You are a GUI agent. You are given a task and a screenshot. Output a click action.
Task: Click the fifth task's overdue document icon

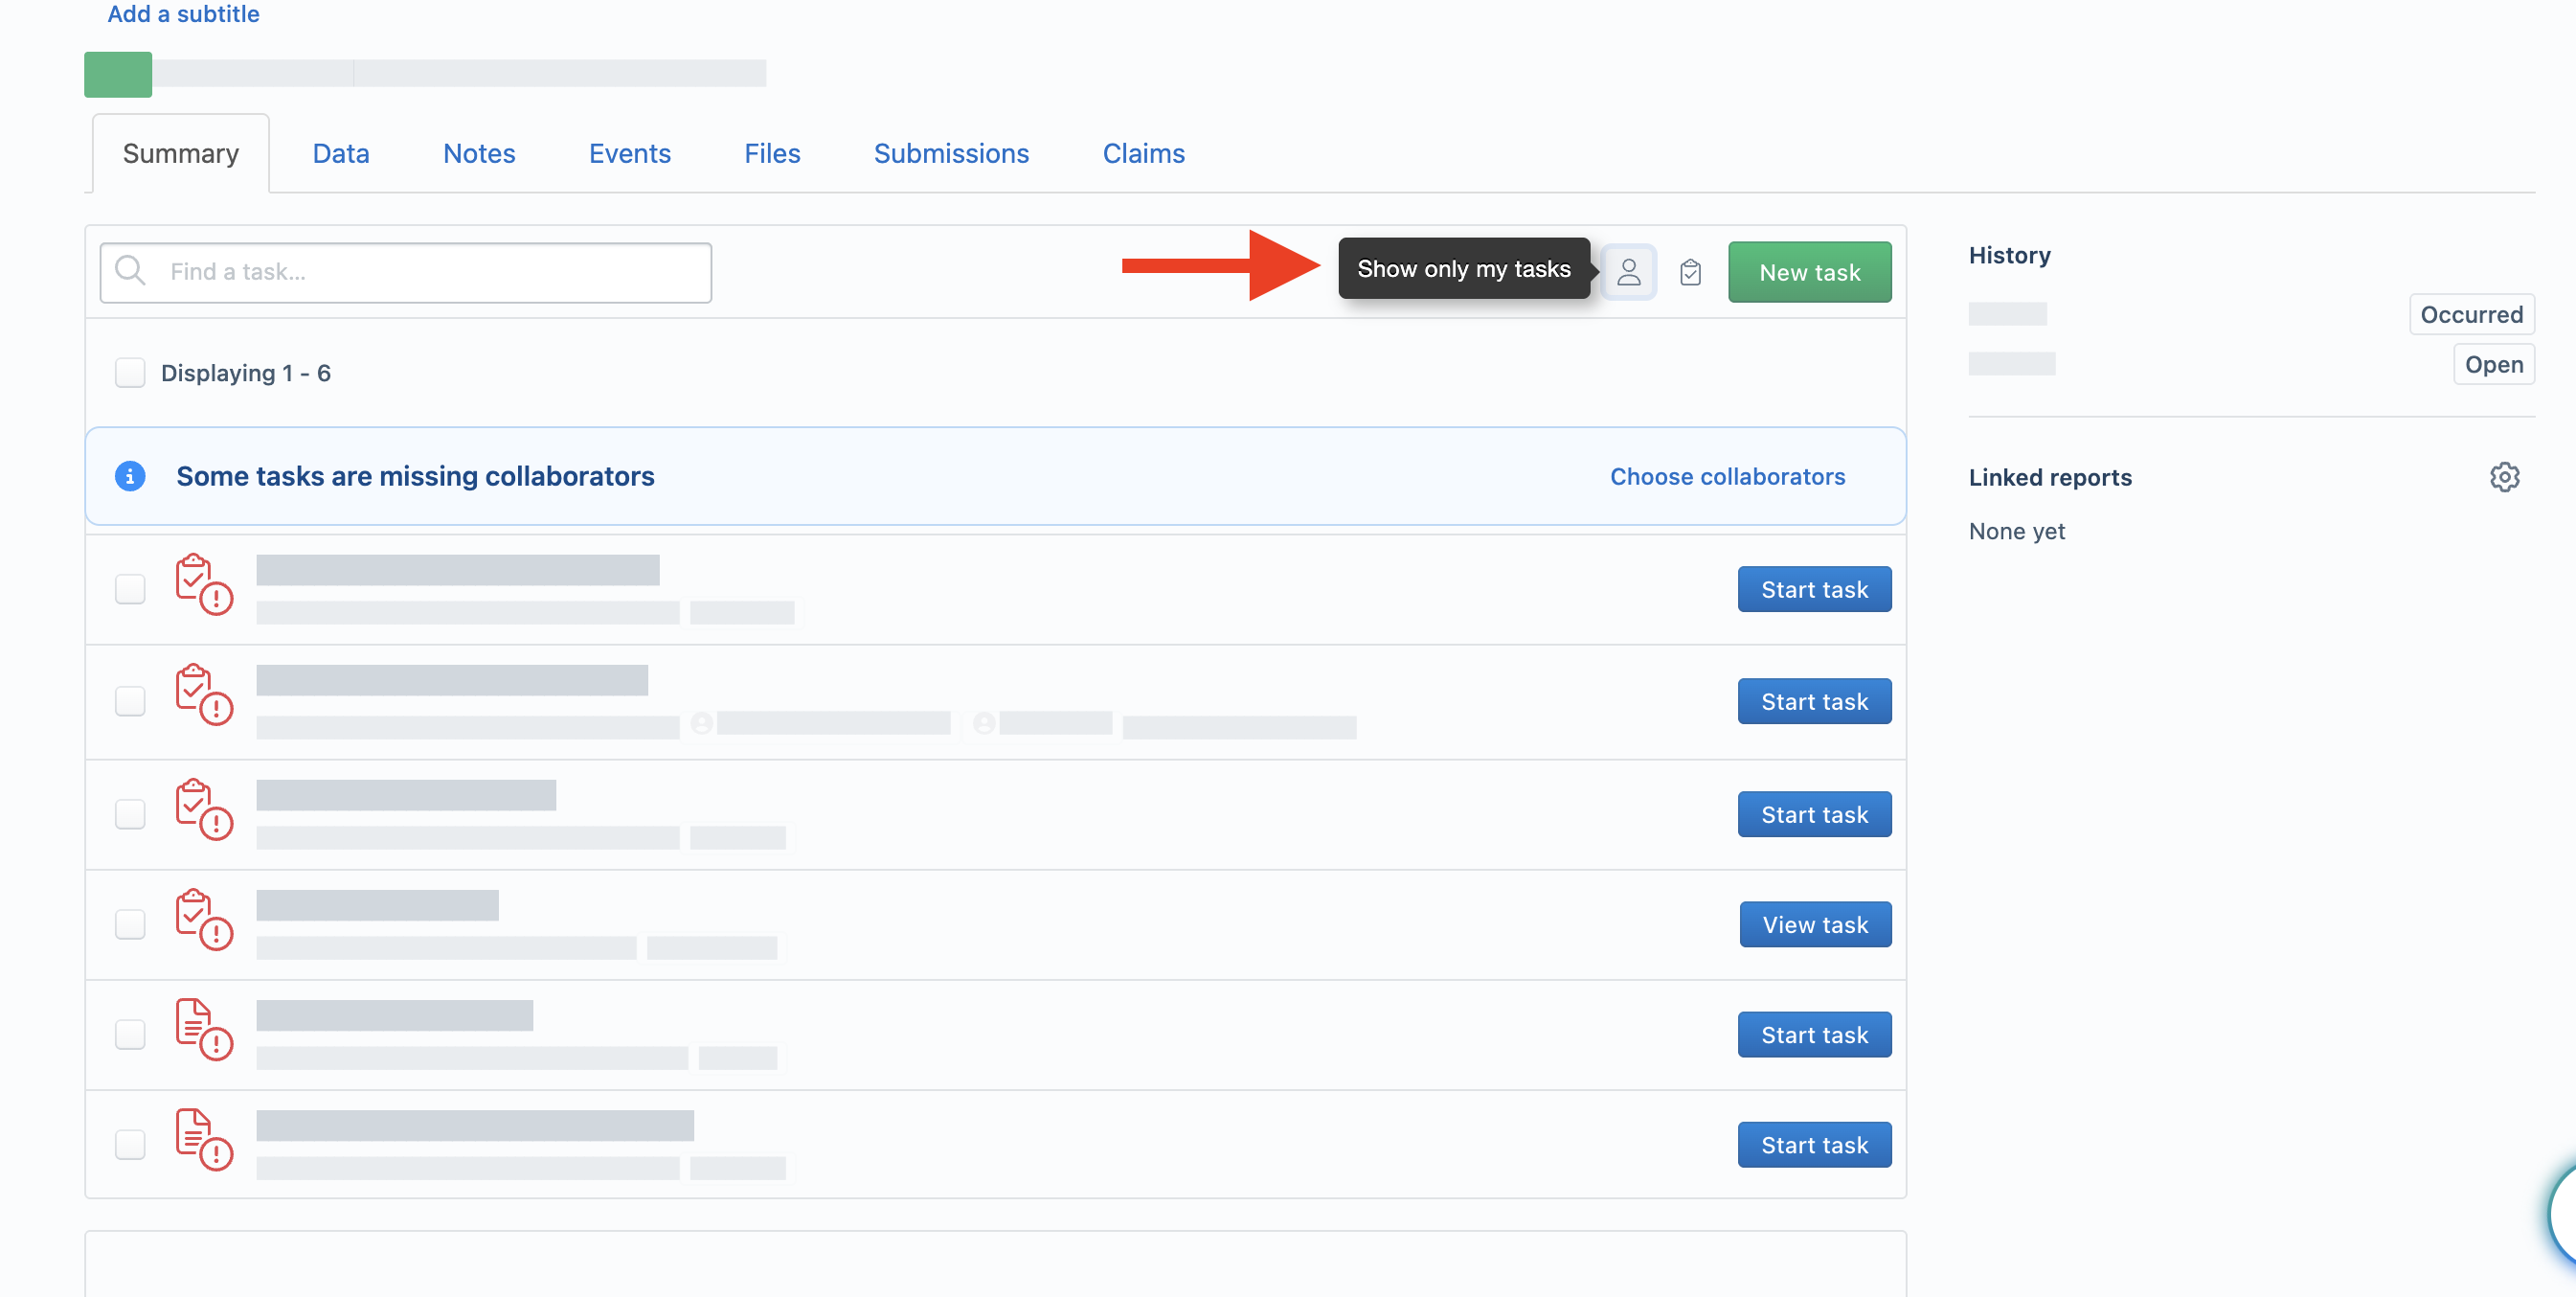point(203,1030)
